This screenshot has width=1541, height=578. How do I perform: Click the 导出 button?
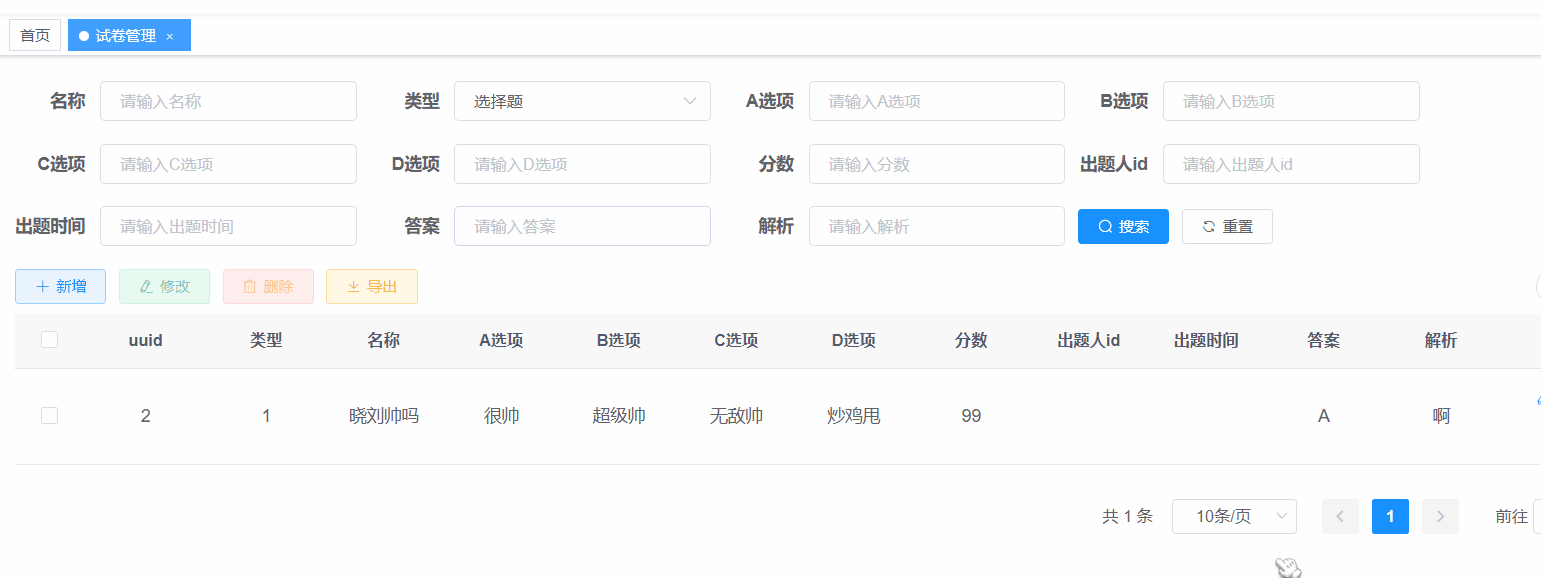(372, 286)
